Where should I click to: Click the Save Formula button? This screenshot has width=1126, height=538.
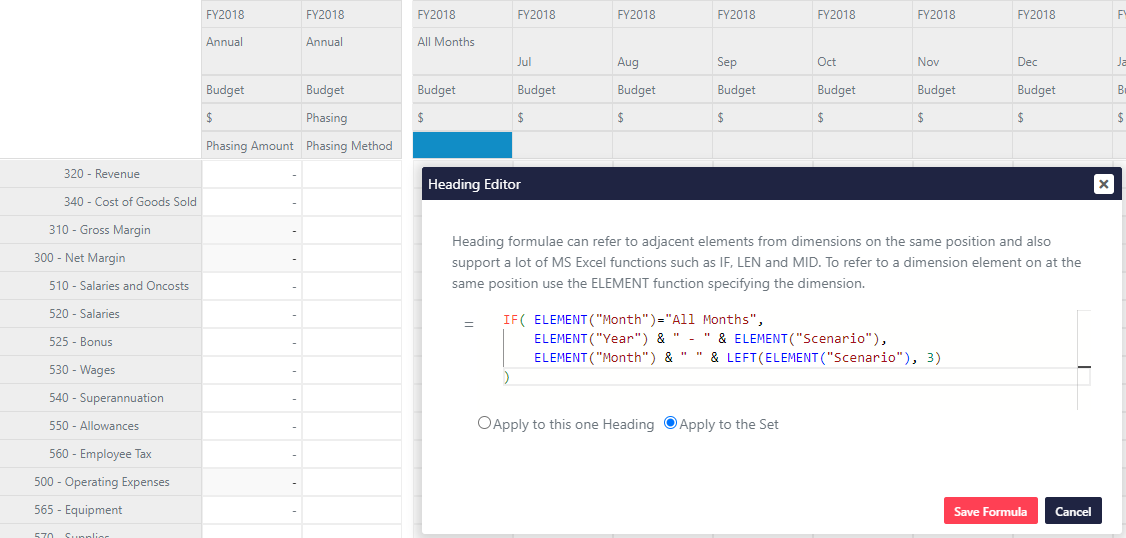[x=990, y=511]
